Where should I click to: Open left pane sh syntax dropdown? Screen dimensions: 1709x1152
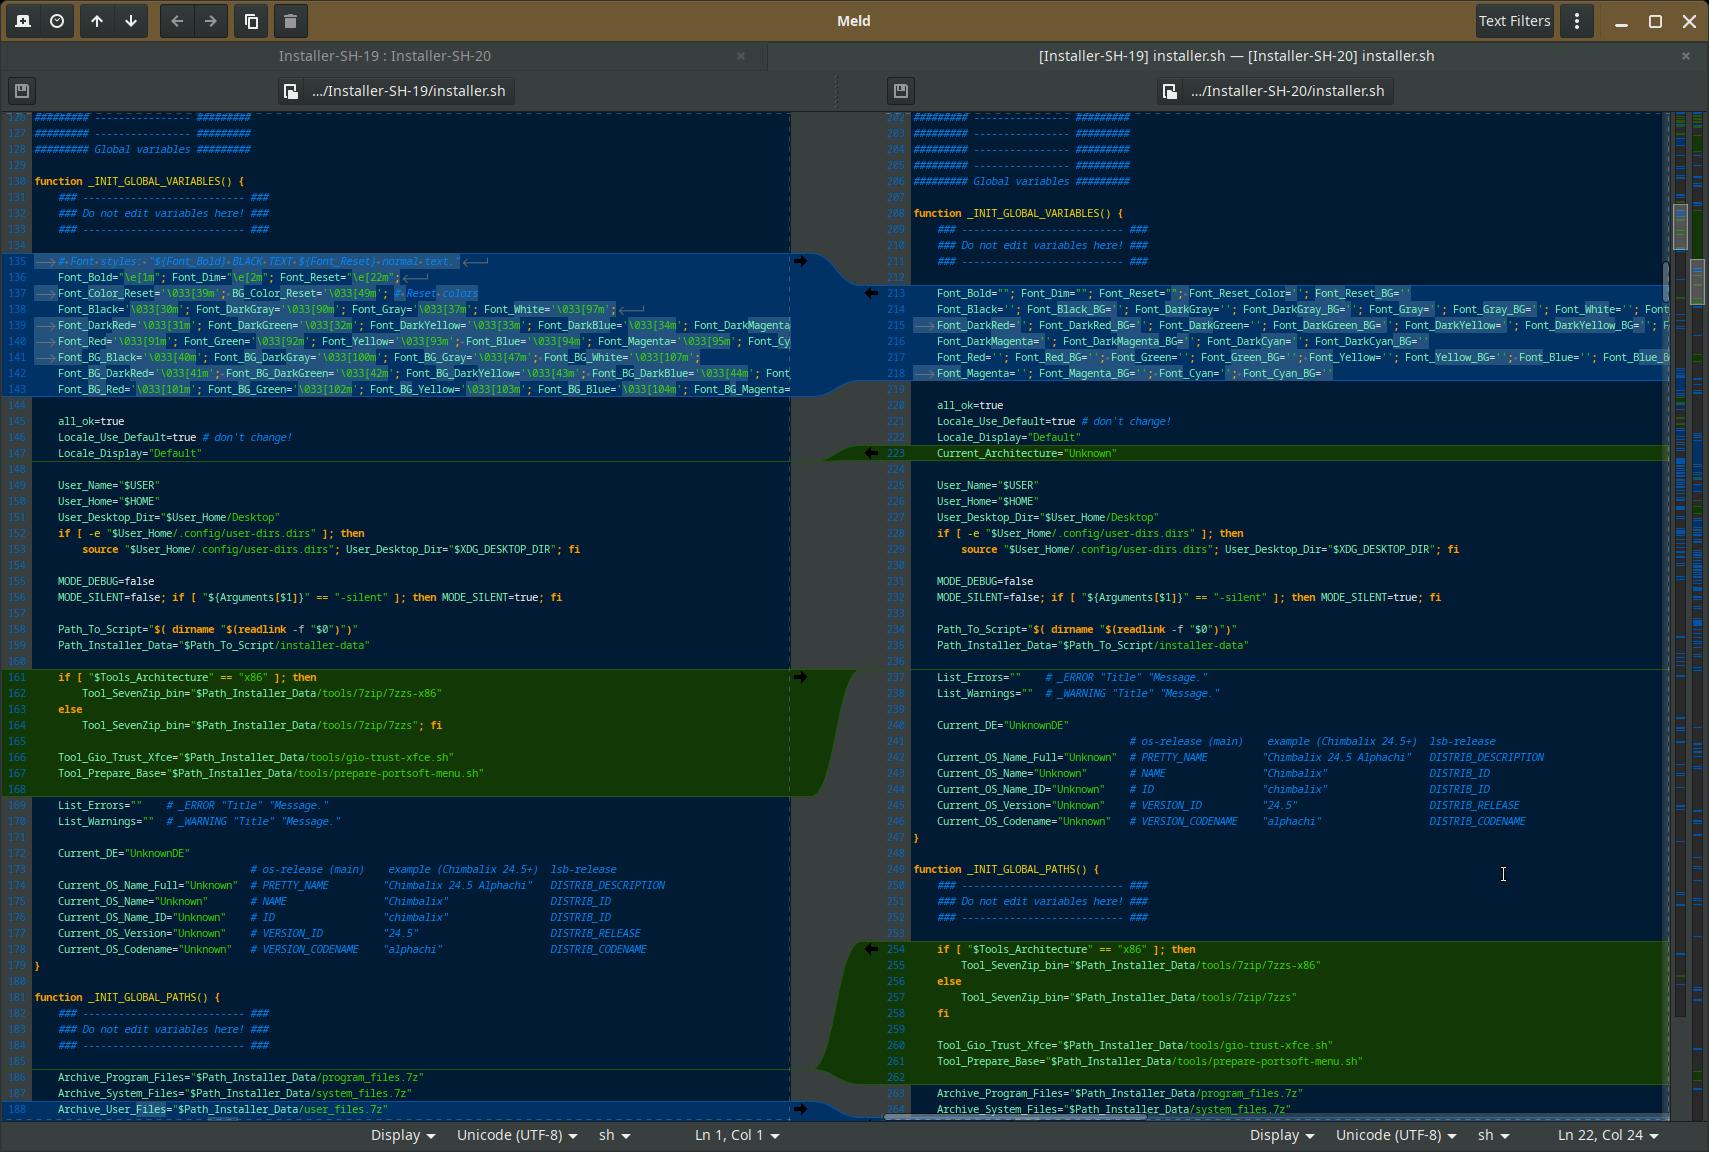614,1135
